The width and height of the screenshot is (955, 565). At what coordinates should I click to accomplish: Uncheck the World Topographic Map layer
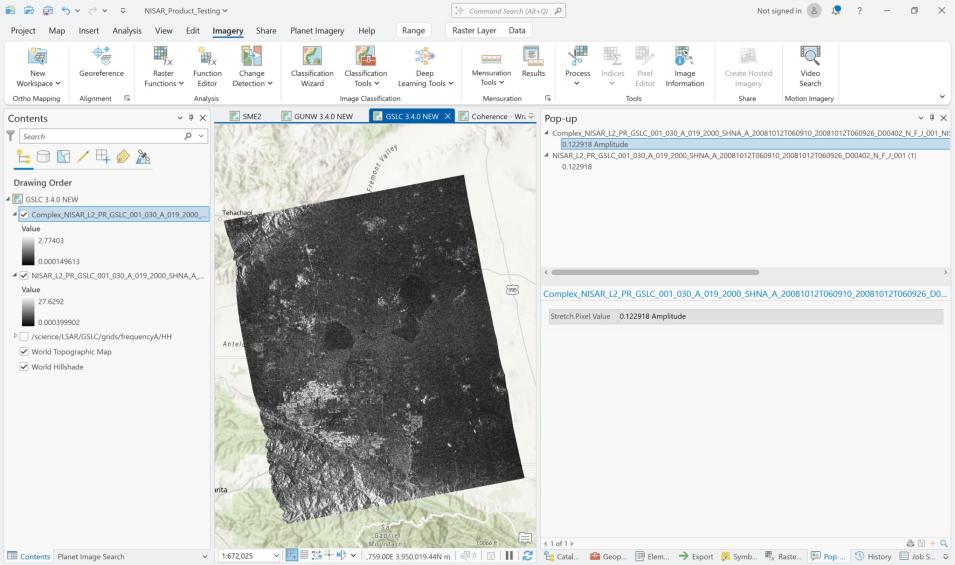[x=25, y=352]
